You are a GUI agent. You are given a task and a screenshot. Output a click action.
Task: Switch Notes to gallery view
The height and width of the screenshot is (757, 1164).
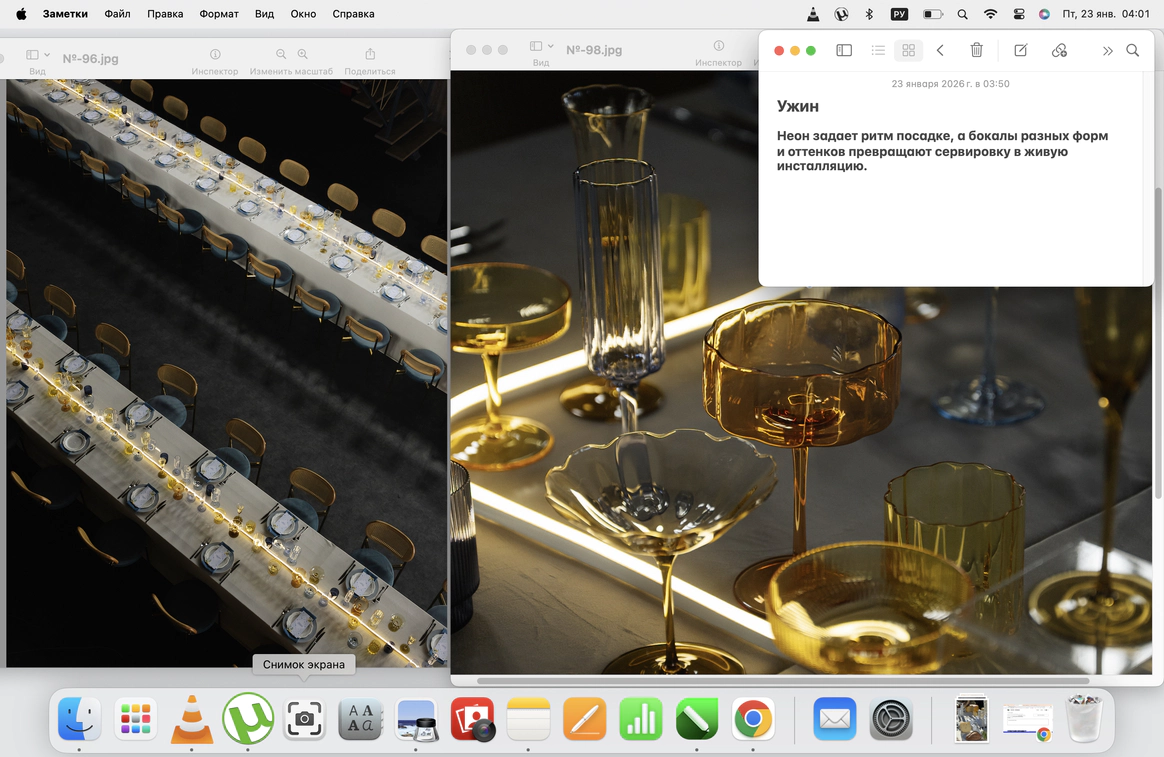pos(908,51)
